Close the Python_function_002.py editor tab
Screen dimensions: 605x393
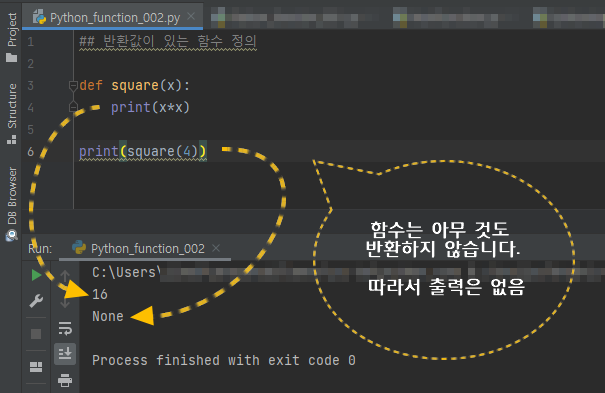(x=191, y=16)
